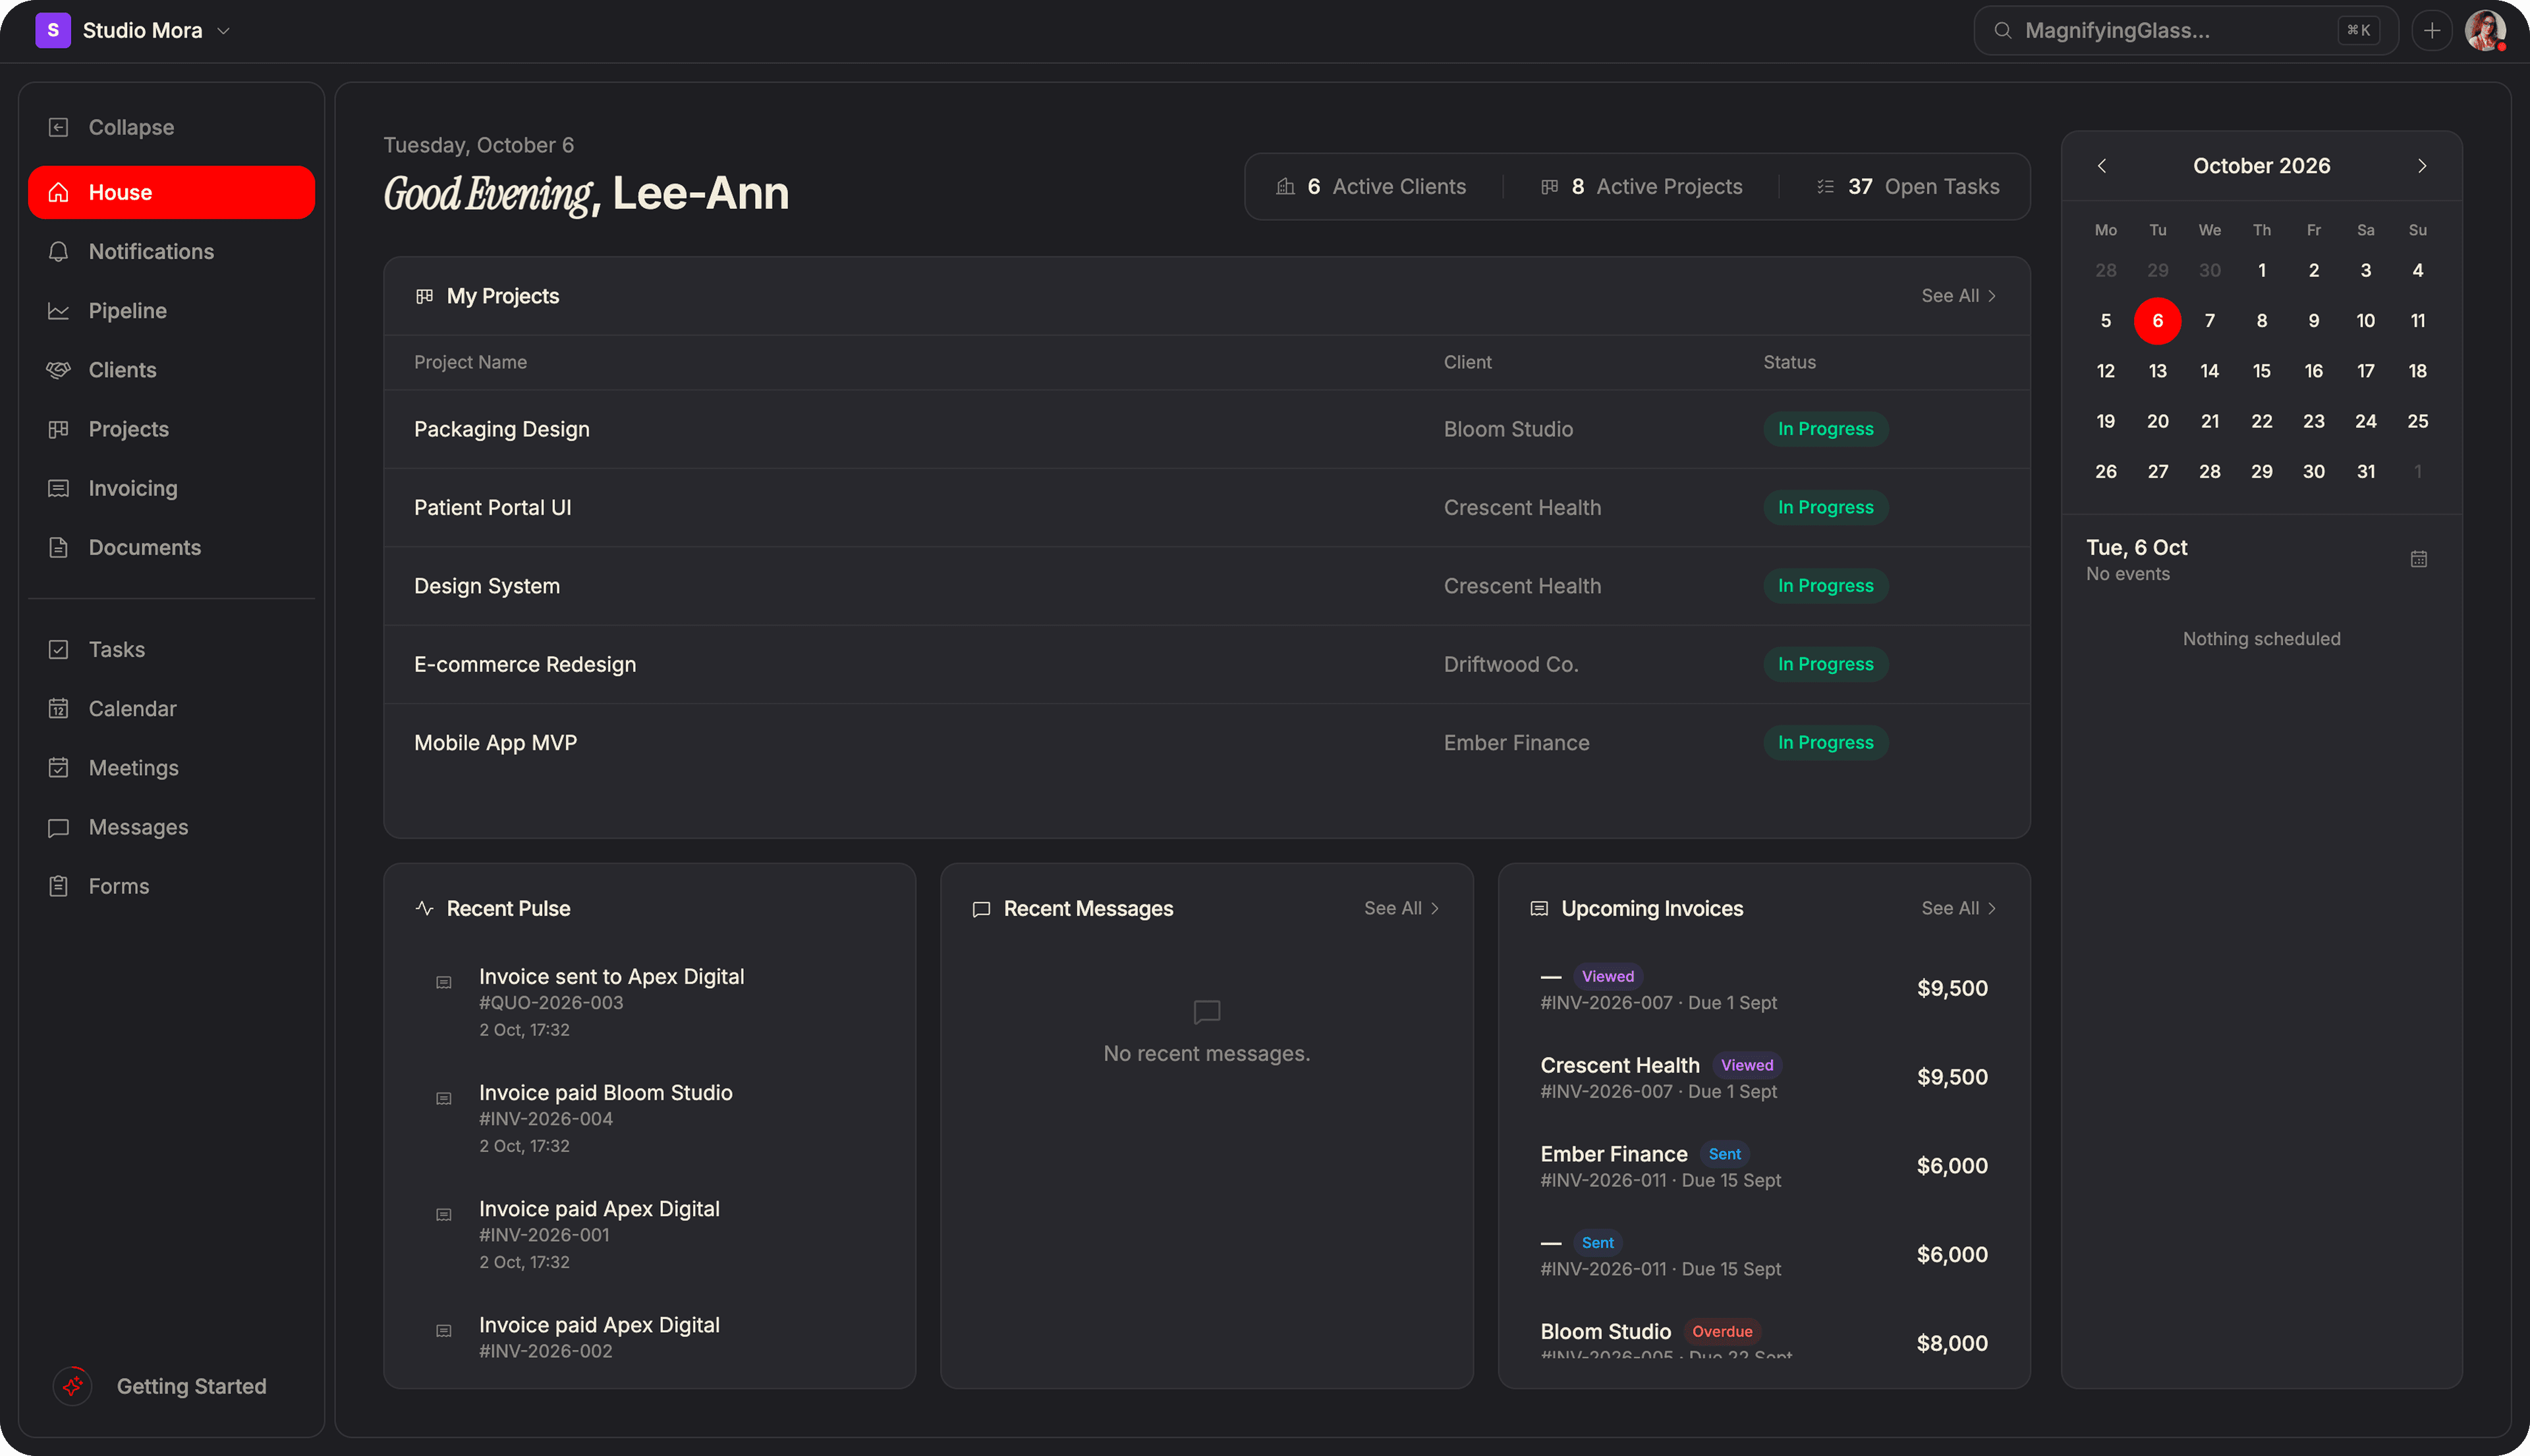Open the Crescent Health Viewed invoice

tap(1763, 1077)
